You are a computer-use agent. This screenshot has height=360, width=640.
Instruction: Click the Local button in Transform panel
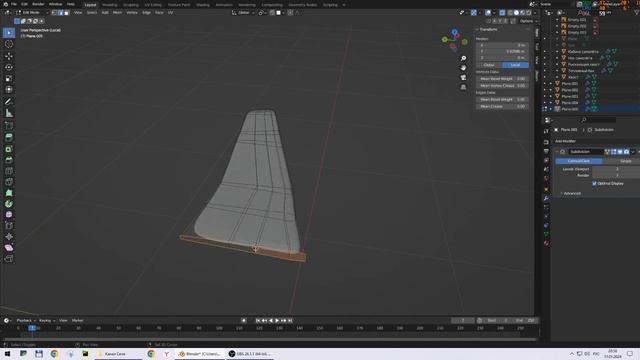(516, 65)
